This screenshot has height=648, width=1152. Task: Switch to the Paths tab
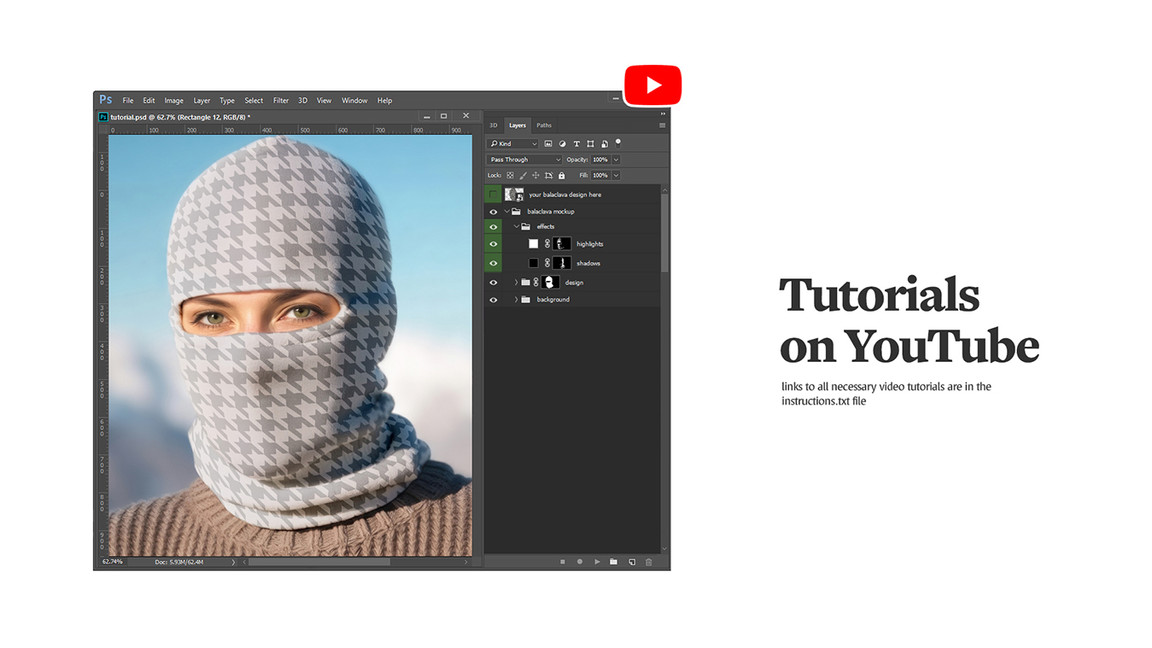coord(544,126)
